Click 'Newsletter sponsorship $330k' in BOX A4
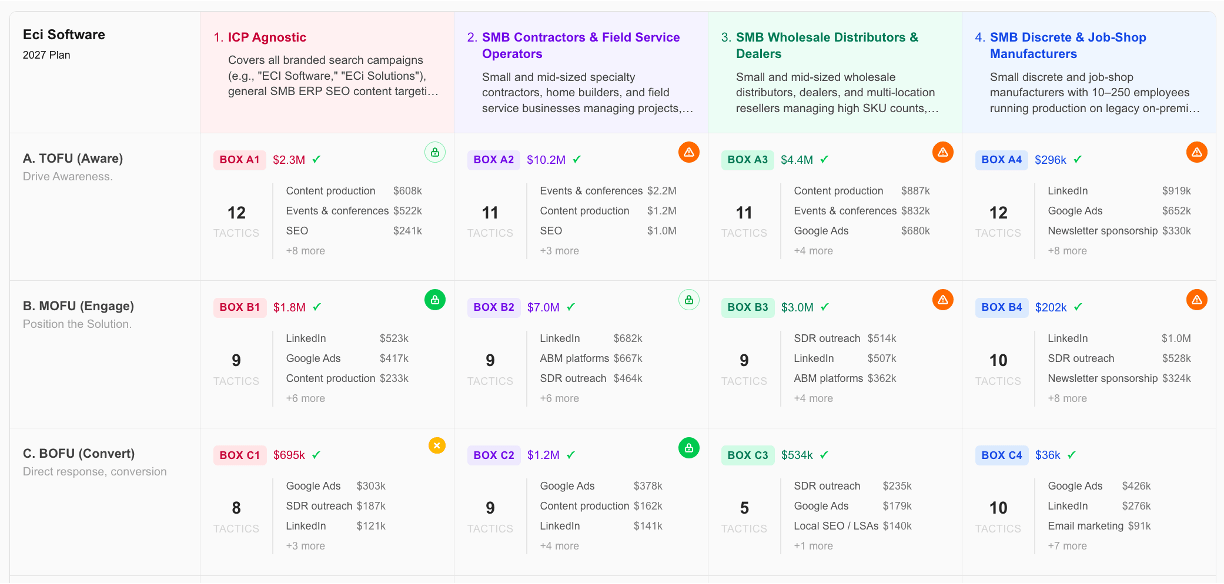The height and width of the screenshot is (584, 1224). [x=1119, y=231]
